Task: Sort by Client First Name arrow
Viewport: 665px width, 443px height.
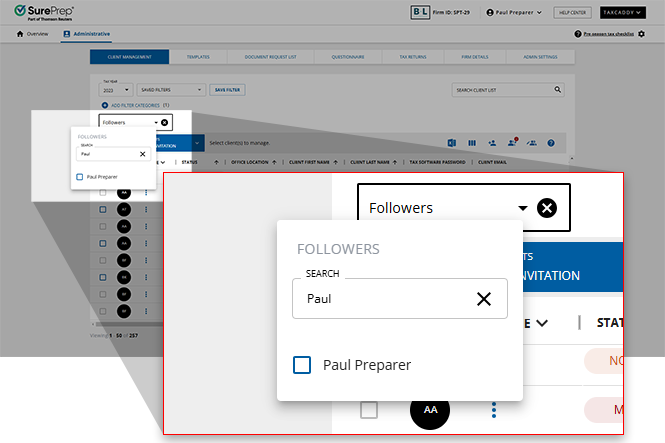Action: 335,162
